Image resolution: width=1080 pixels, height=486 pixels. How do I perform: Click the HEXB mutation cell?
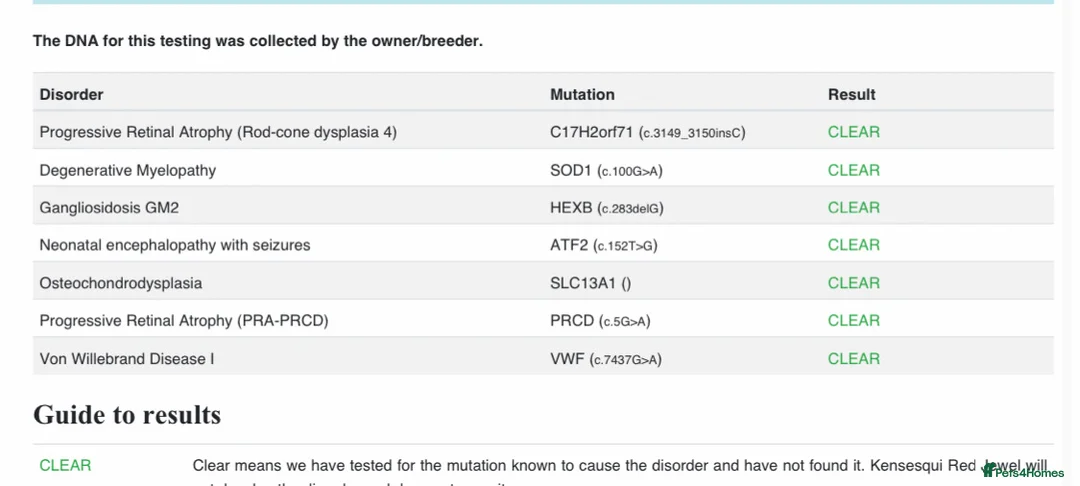(x=606, y=208)
